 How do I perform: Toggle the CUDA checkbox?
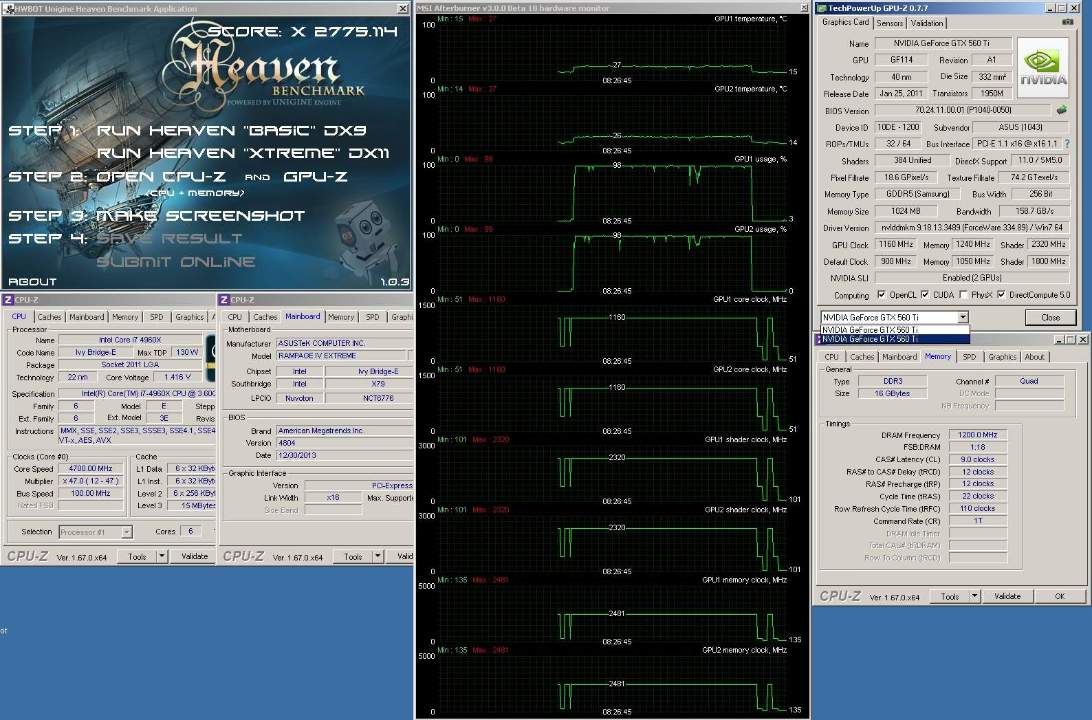pyautogui.click(x=925, y=295)
